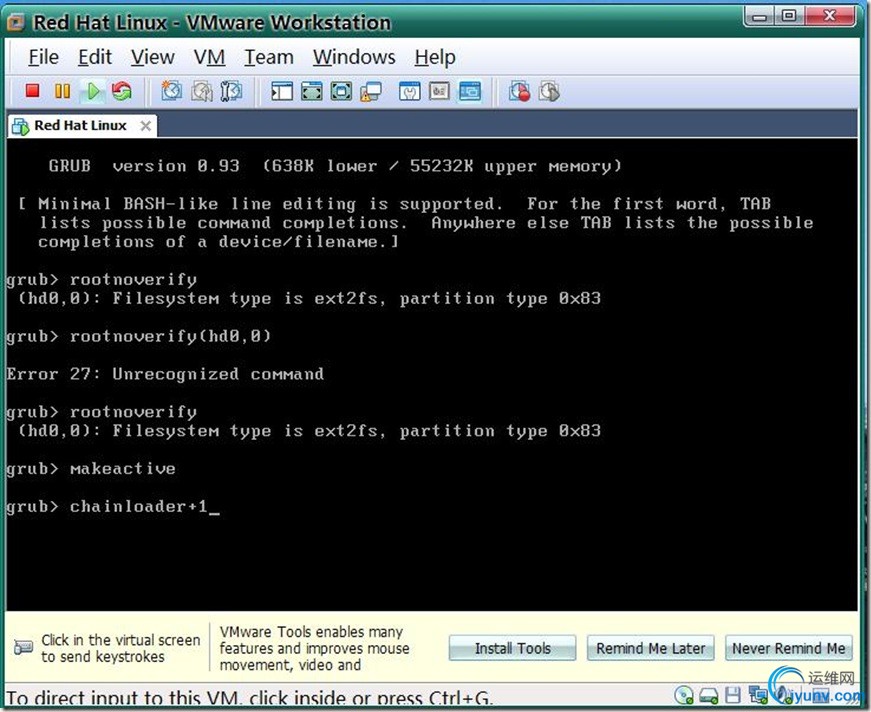Click the Unity windows icon with warning
This screenshot has height=712, width=871.
click(x=371, y=92)
